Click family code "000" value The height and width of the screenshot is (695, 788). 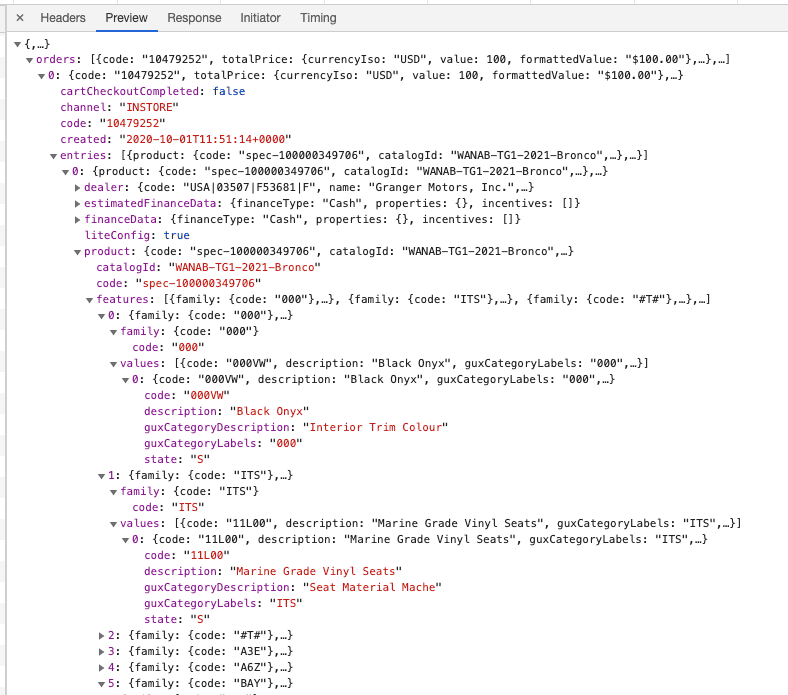coord(188,348)
